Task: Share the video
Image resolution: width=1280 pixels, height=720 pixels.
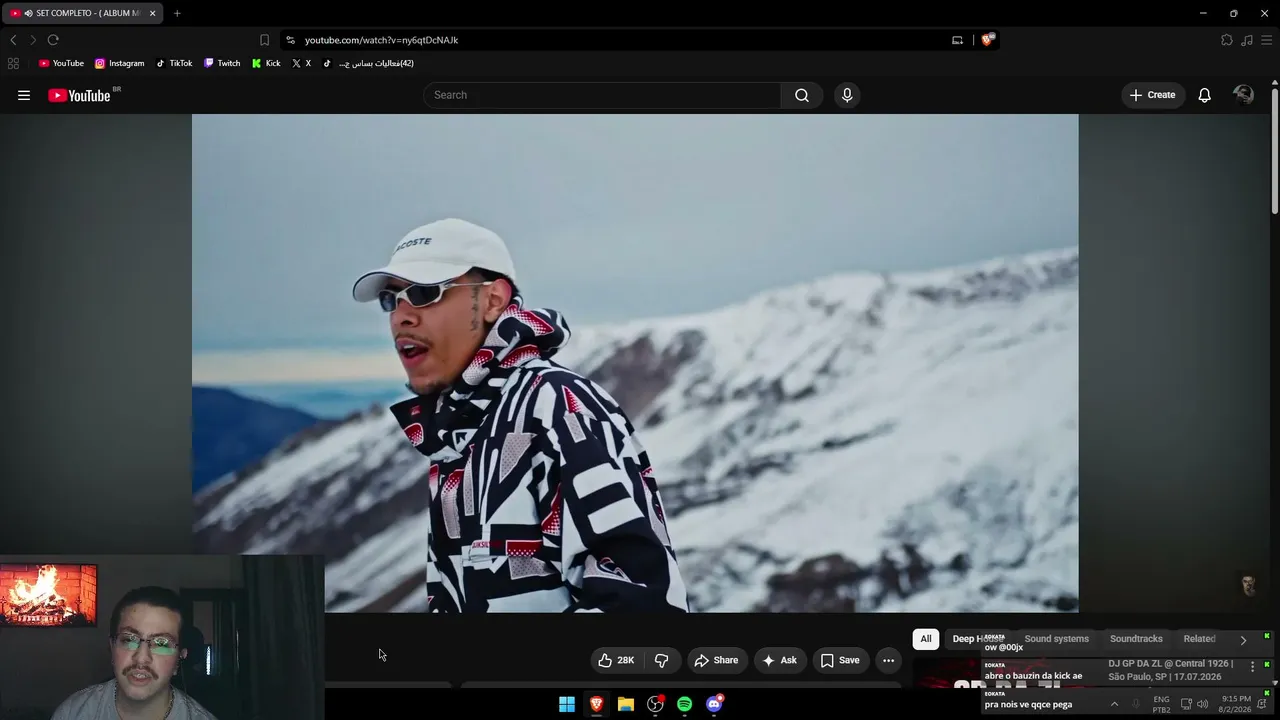Action: (x=716, y=660)
